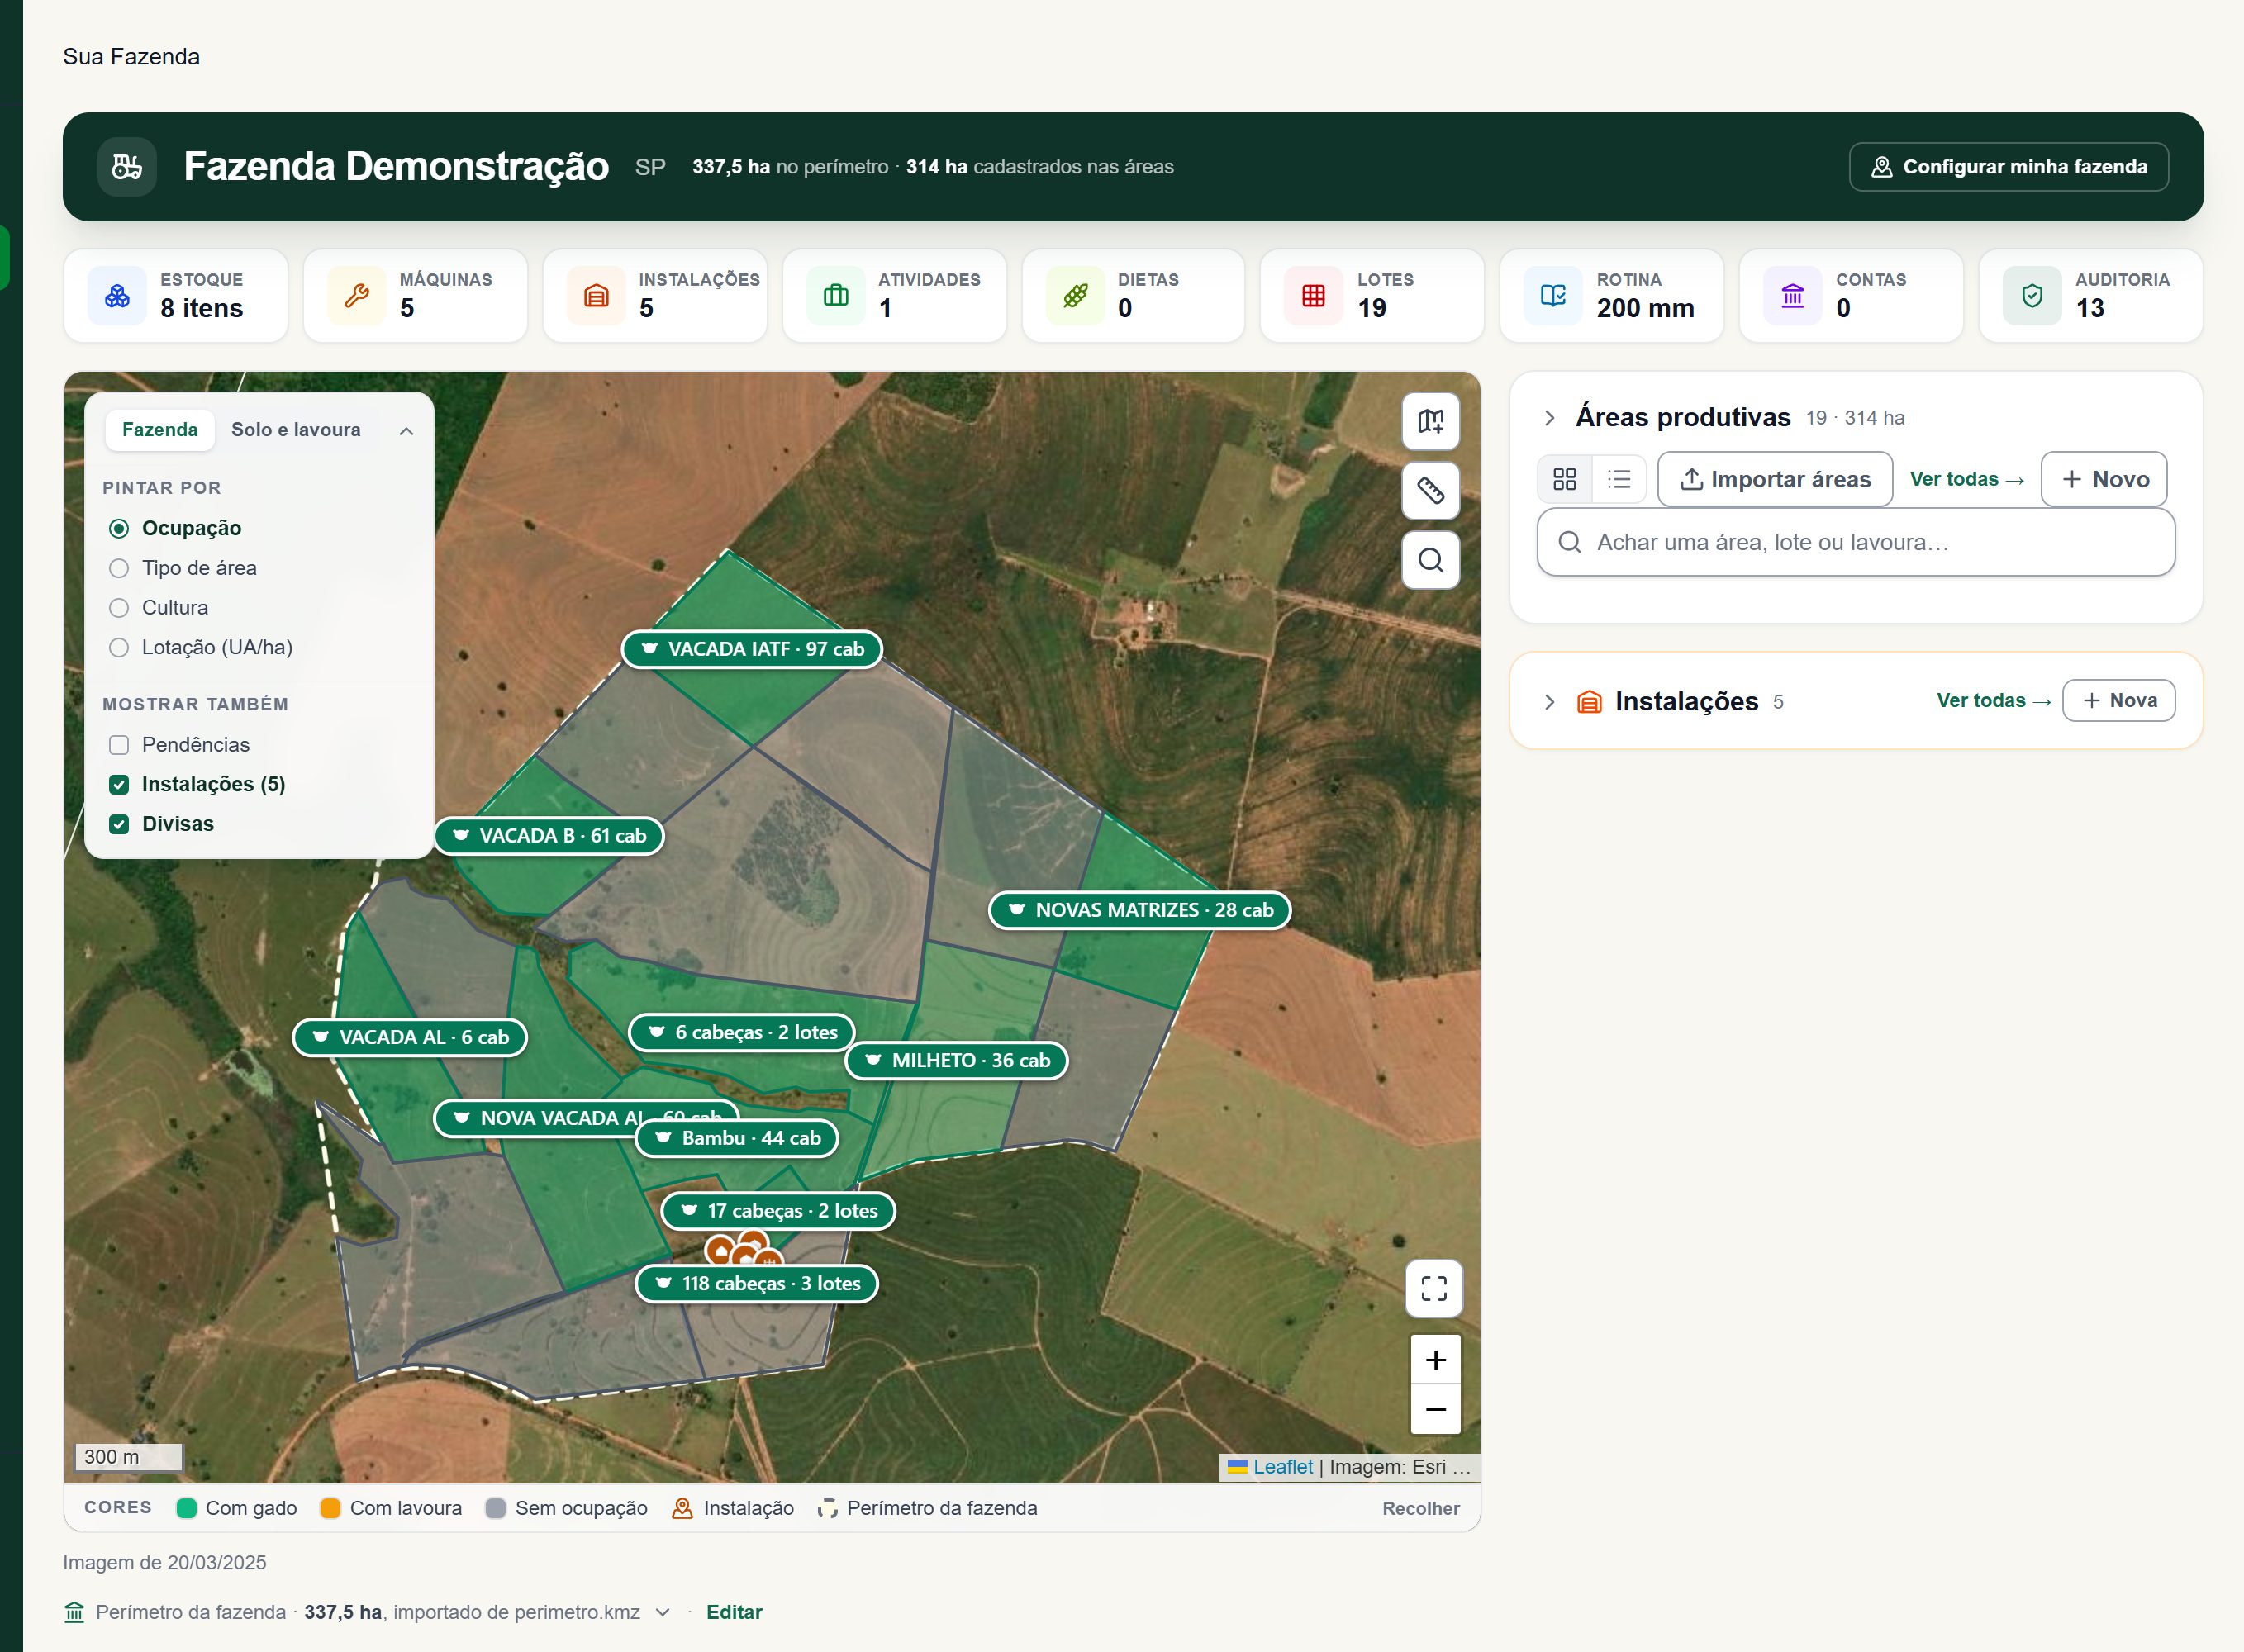Viewport: 2244px width, 1652px height.
Task: Collapse the map layer panel chevron
Action: point(406,431)
